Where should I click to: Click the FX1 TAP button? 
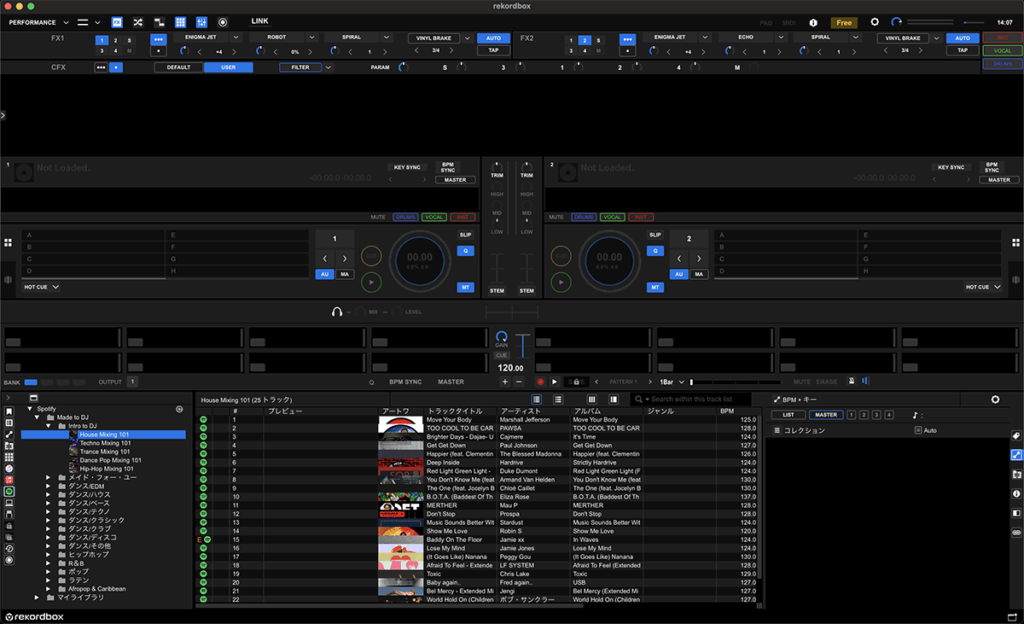tap(494, 50)
